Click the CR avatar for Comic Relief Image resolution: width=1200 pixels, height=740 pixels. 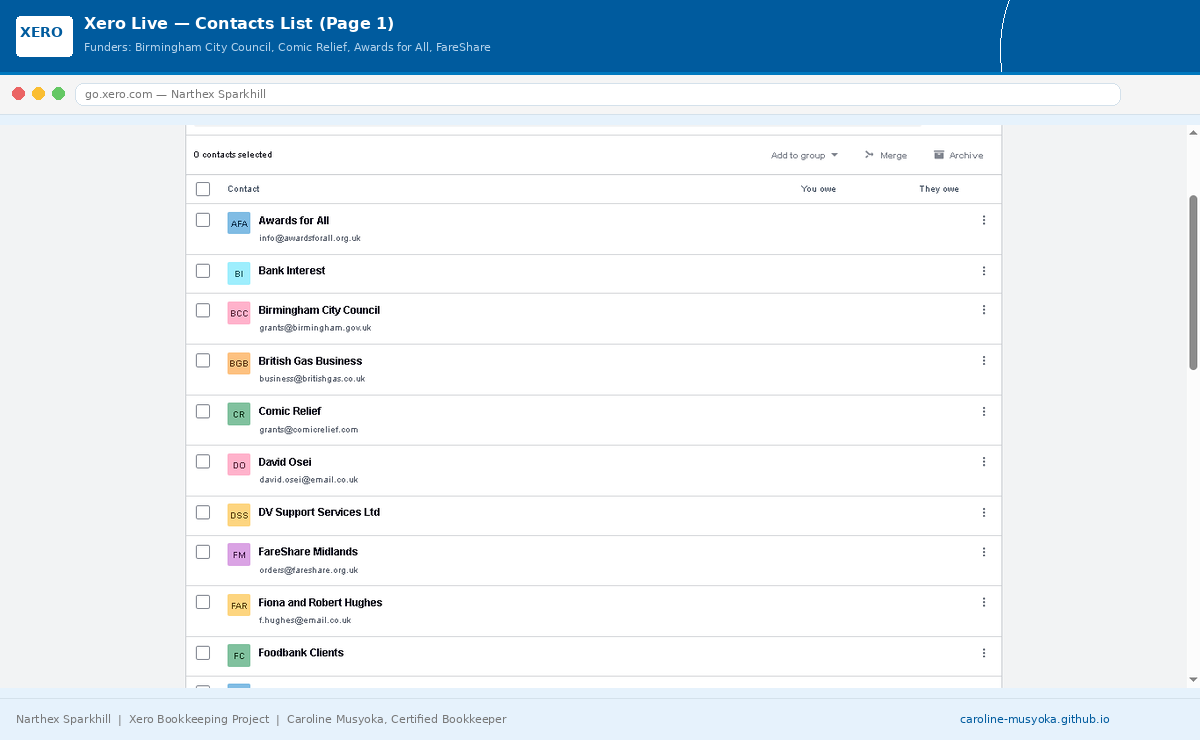pos(239,413)
